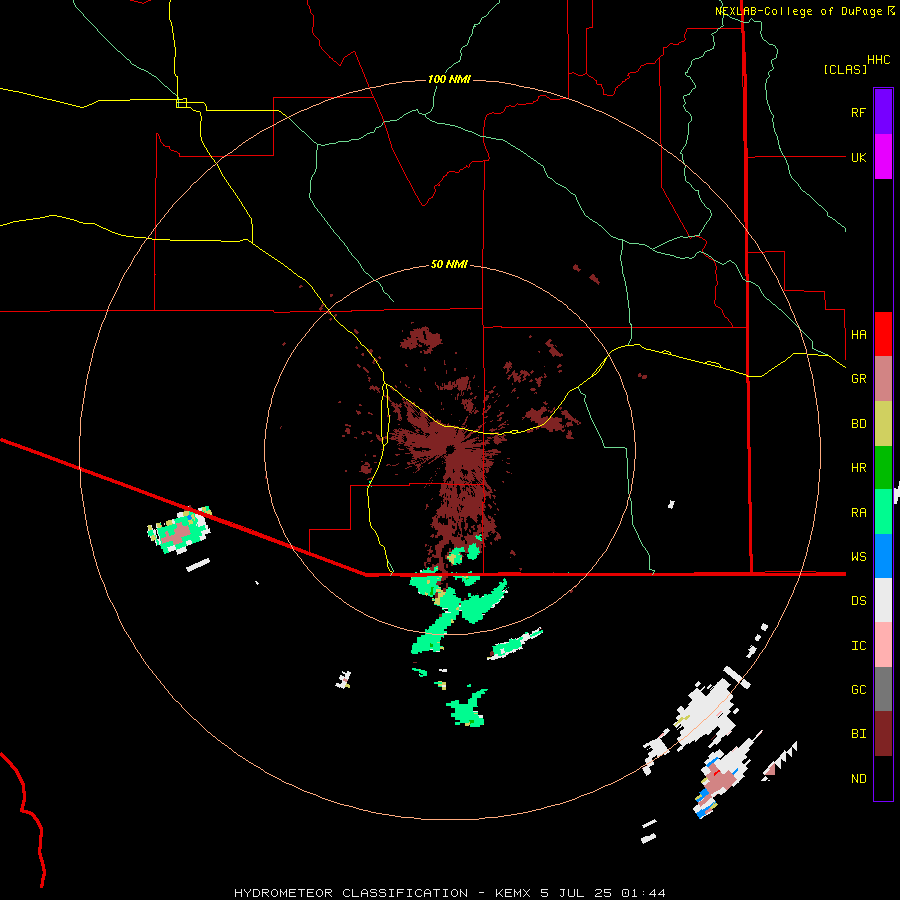Click the HA red legend swatch
The width and height of the screenshot is (900, 900).
point(883,334)
